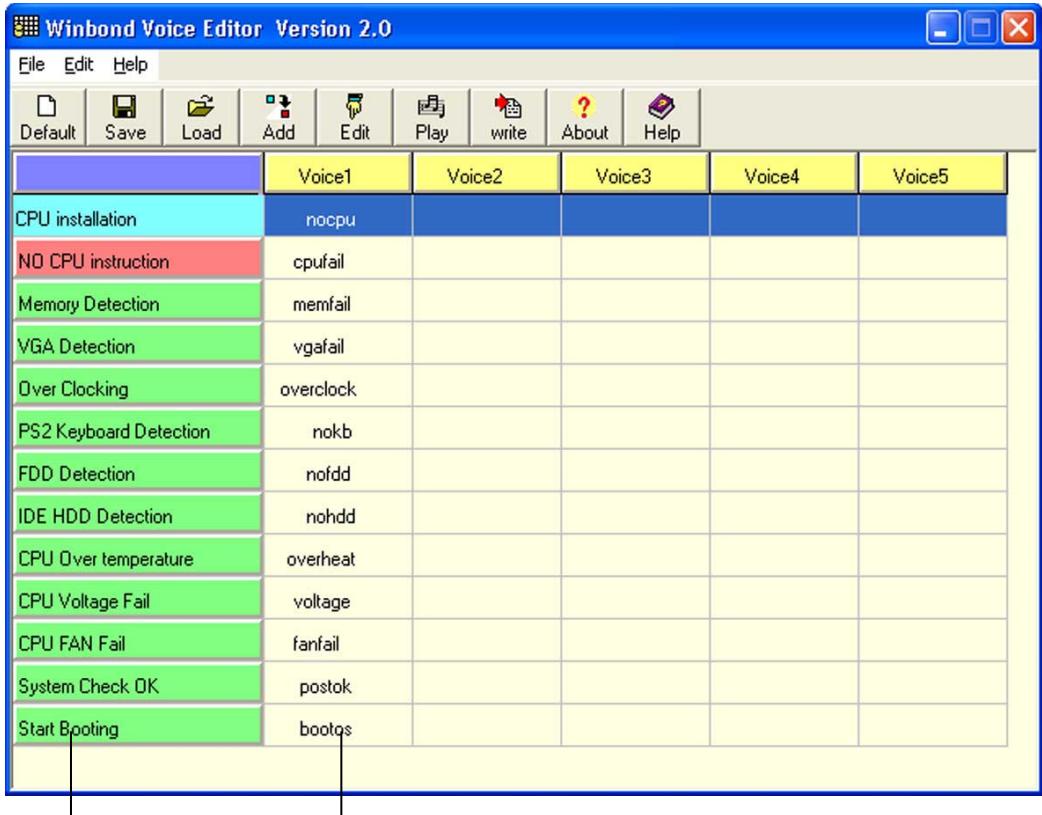Click the postok cell
Image resolution: width=1042 pixels, height=815 pixels.
point(338,685)
